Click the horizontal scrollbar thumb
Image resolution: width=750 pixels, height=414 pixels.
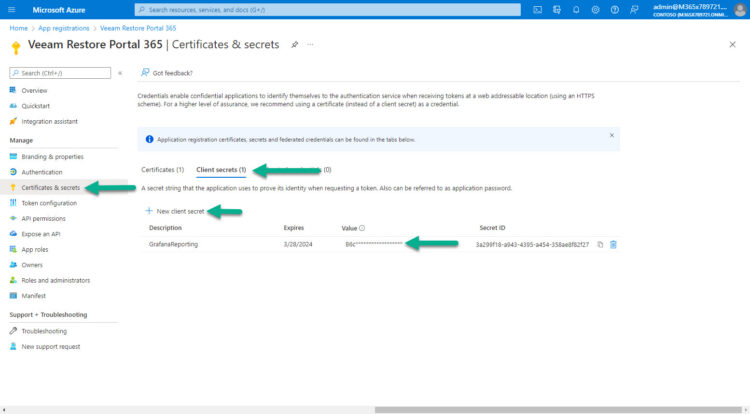tap(558, 410)
